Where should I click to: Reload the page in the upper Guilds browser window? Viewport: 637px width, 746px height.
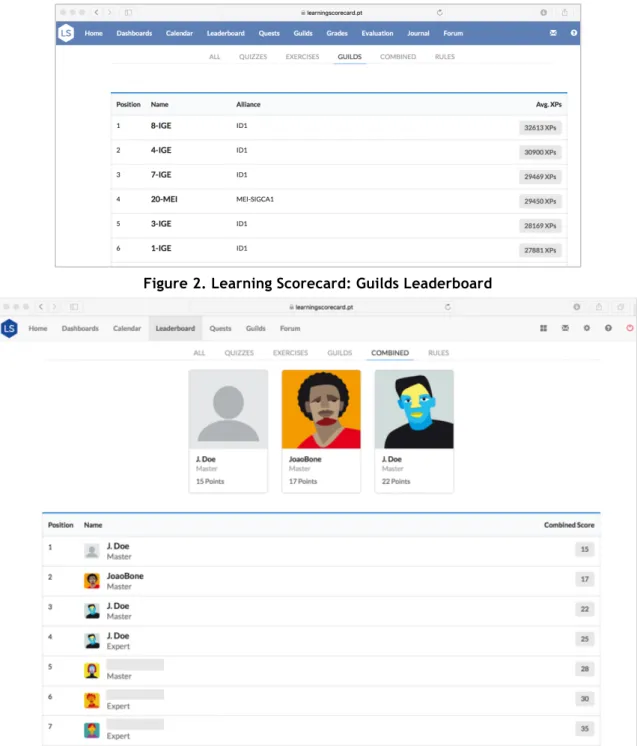click(440, 12)
